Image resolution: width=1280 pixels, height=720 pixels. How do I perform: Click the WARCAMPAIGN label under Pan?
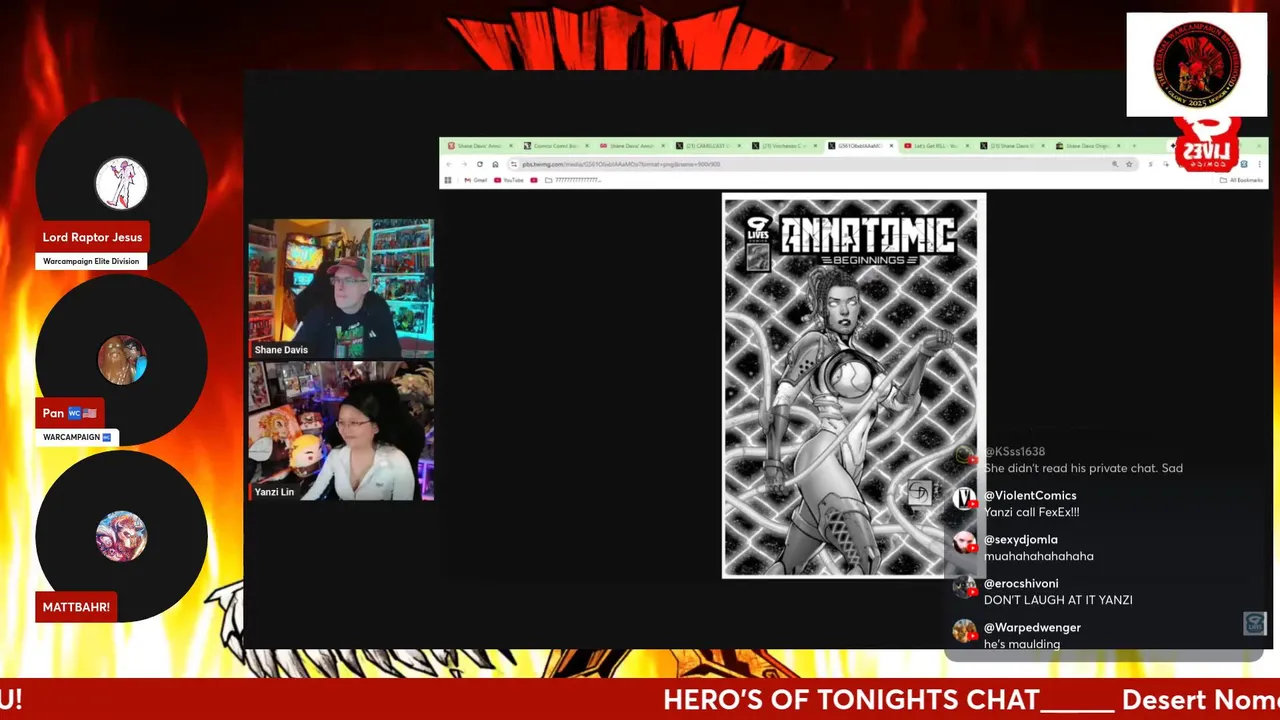[x=77, y=437]
